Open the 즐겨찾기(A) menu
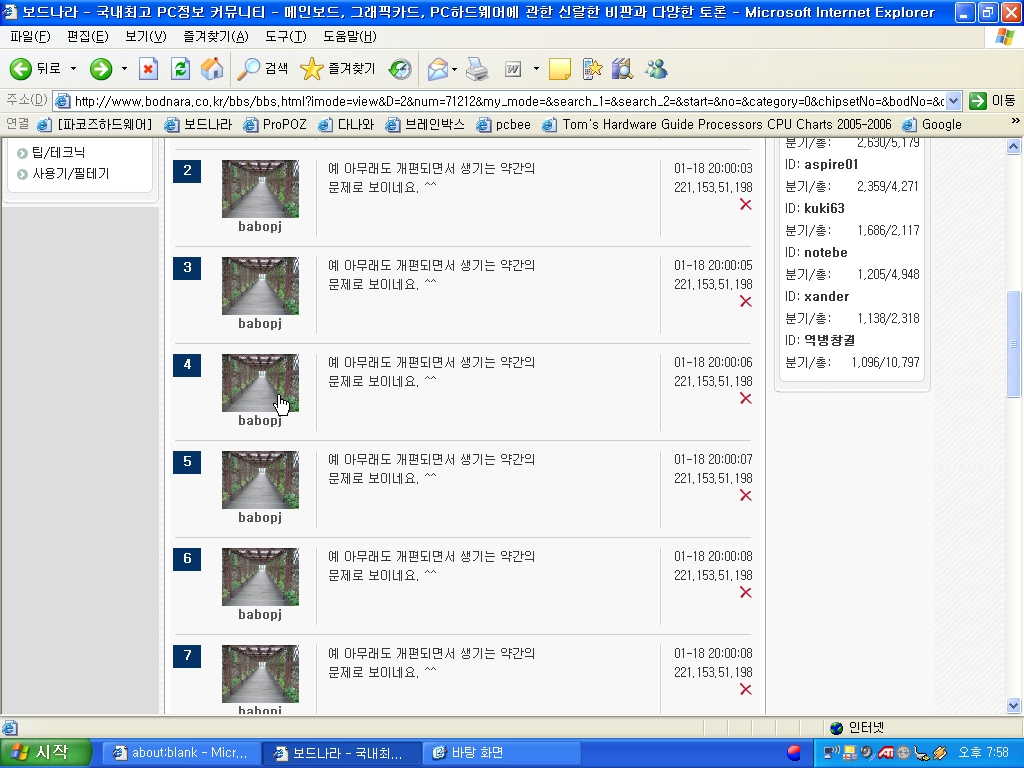This screenshot has width=1024, height=768. click(216, 37)
